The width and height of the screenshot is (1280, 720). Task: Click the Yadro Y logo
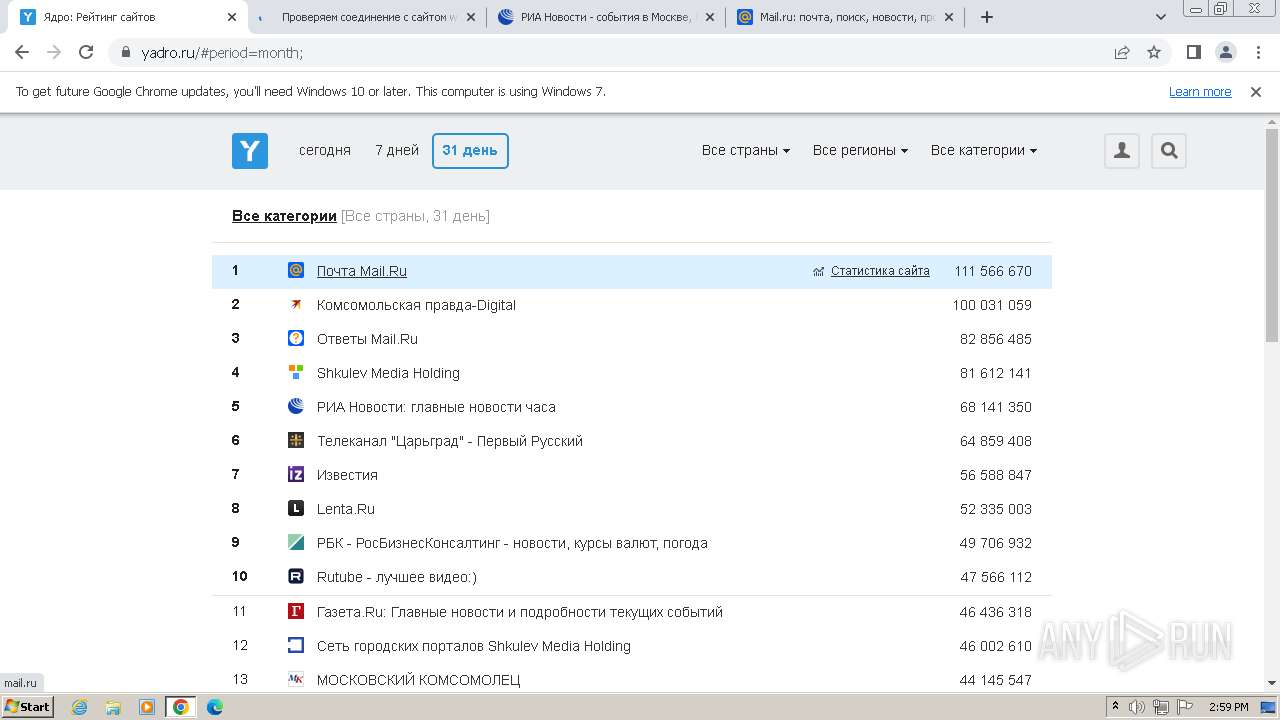tap(250, 151)
